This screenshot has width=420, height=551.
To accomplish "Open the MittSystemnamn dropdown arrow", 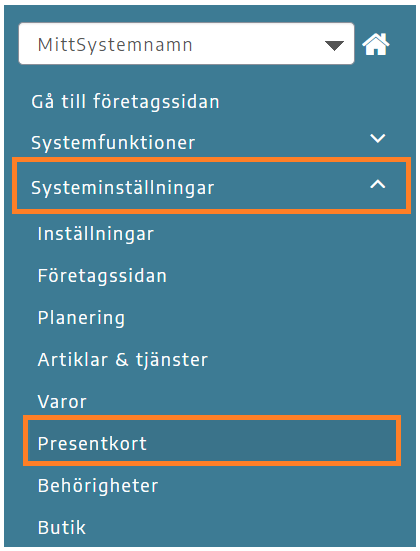I will pyautogui.click(x=334, y=46).
